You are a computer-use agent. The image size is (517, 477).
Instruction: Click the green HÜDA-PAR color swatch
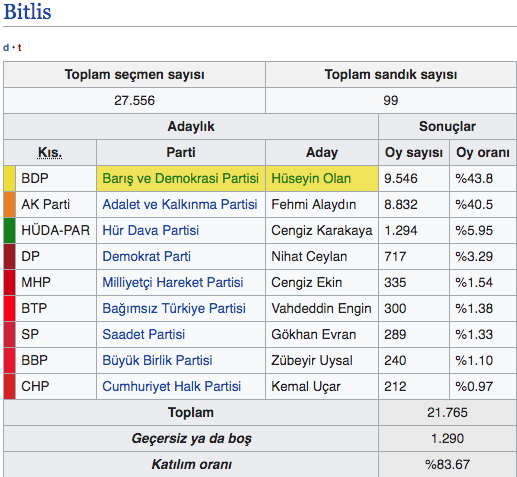pos(9,230)
